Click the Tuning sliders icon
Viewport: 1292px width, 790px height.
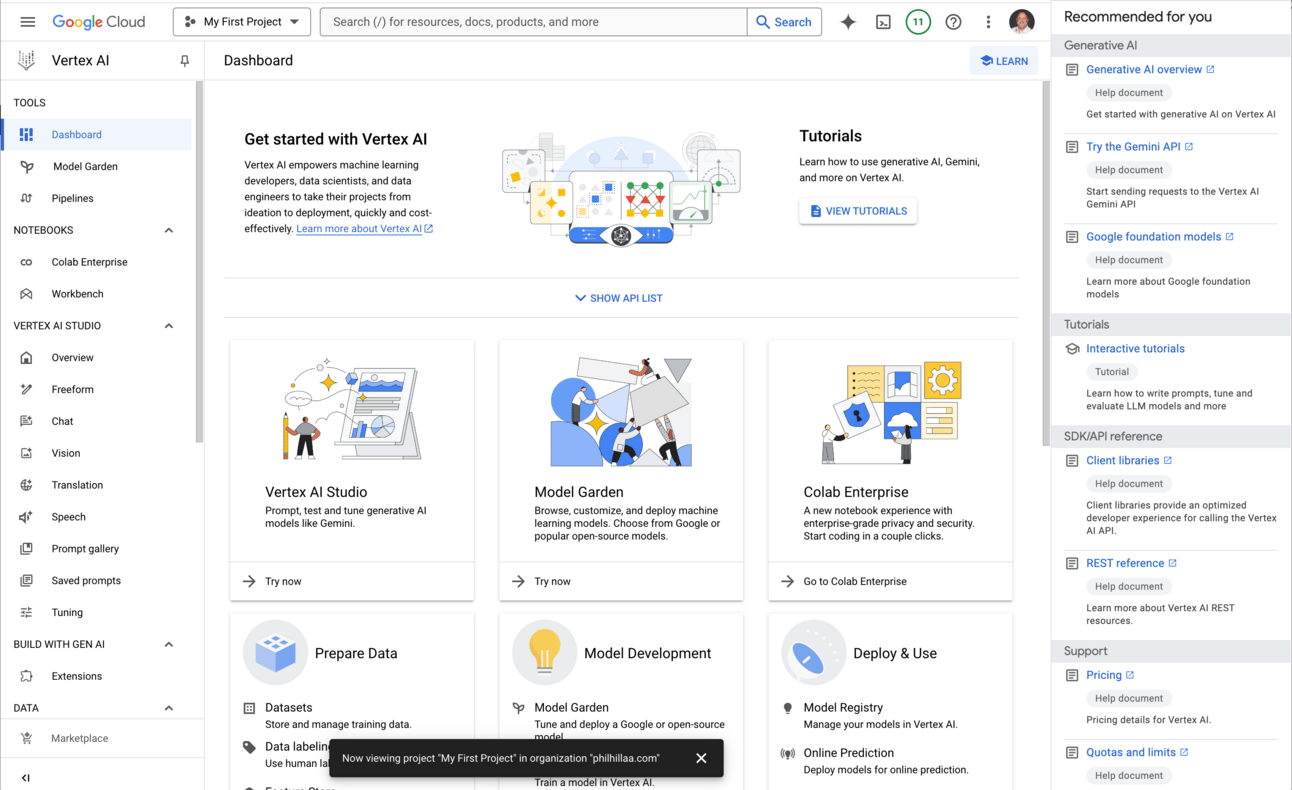[26, 612]
